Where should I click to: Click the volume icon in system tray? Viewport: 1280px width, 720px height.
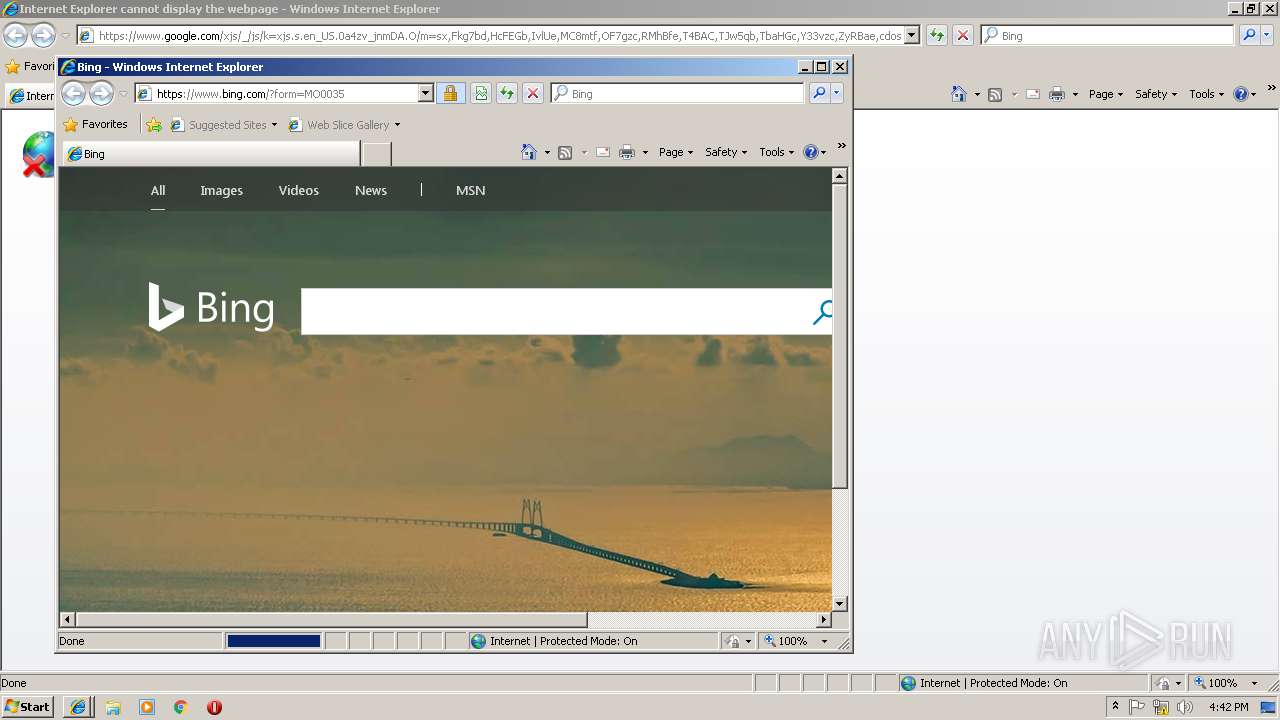coord(1184,706)
